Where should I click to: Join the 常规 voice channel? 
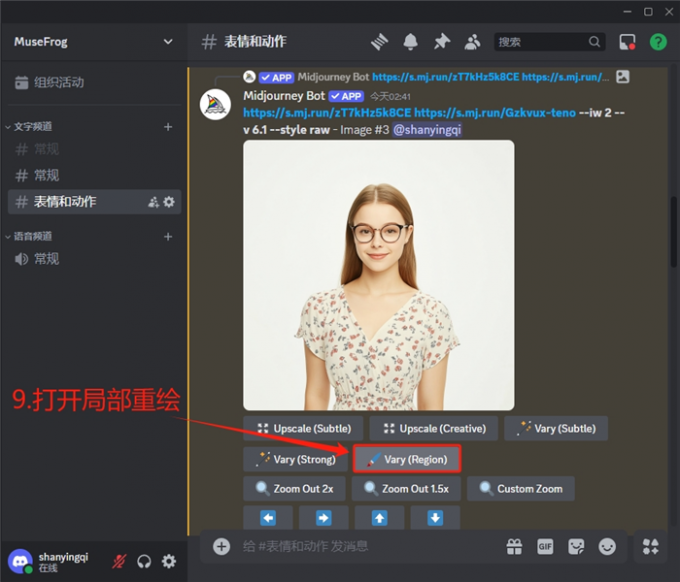[94, 259]
